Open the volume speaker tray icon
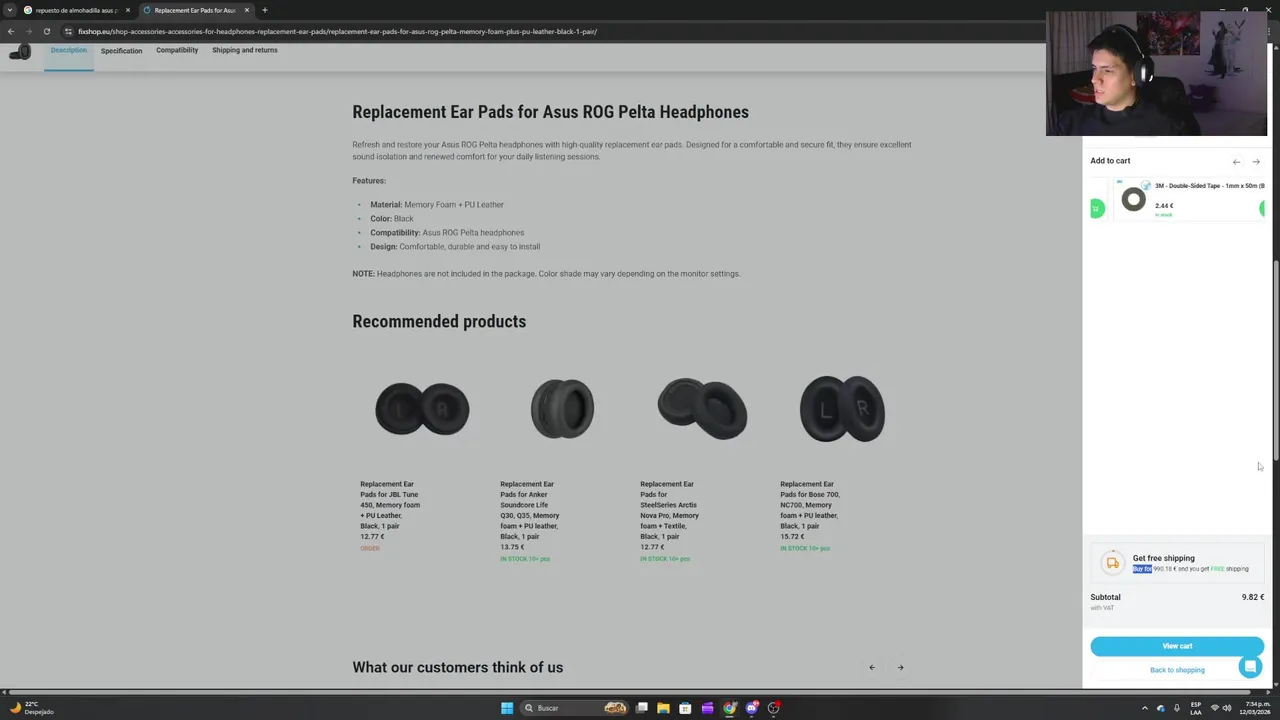This screenshot has width=1280, height=720. 1227,708
